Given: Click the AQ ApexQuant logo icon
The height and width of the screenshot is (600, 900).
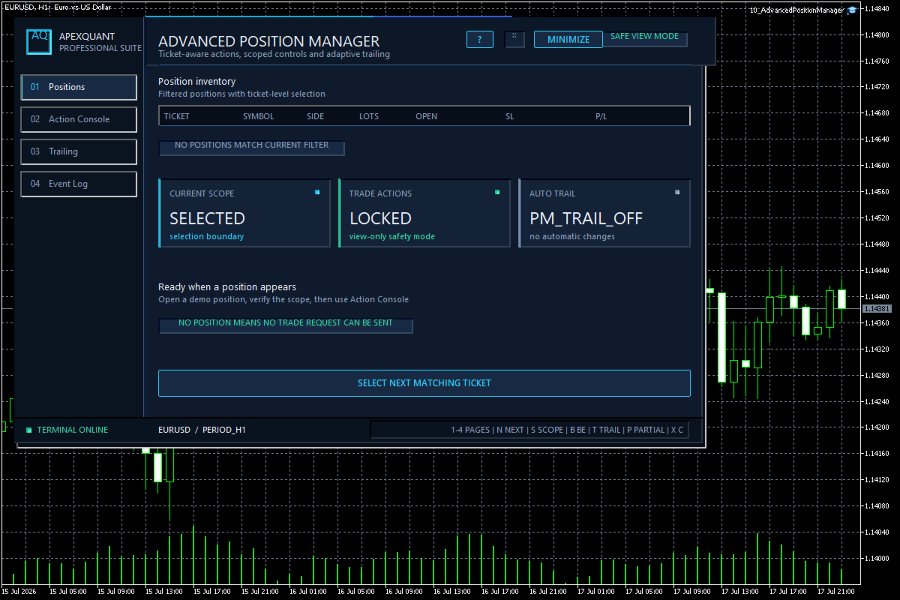Looking at the screenshot, I should pos(39,42).
